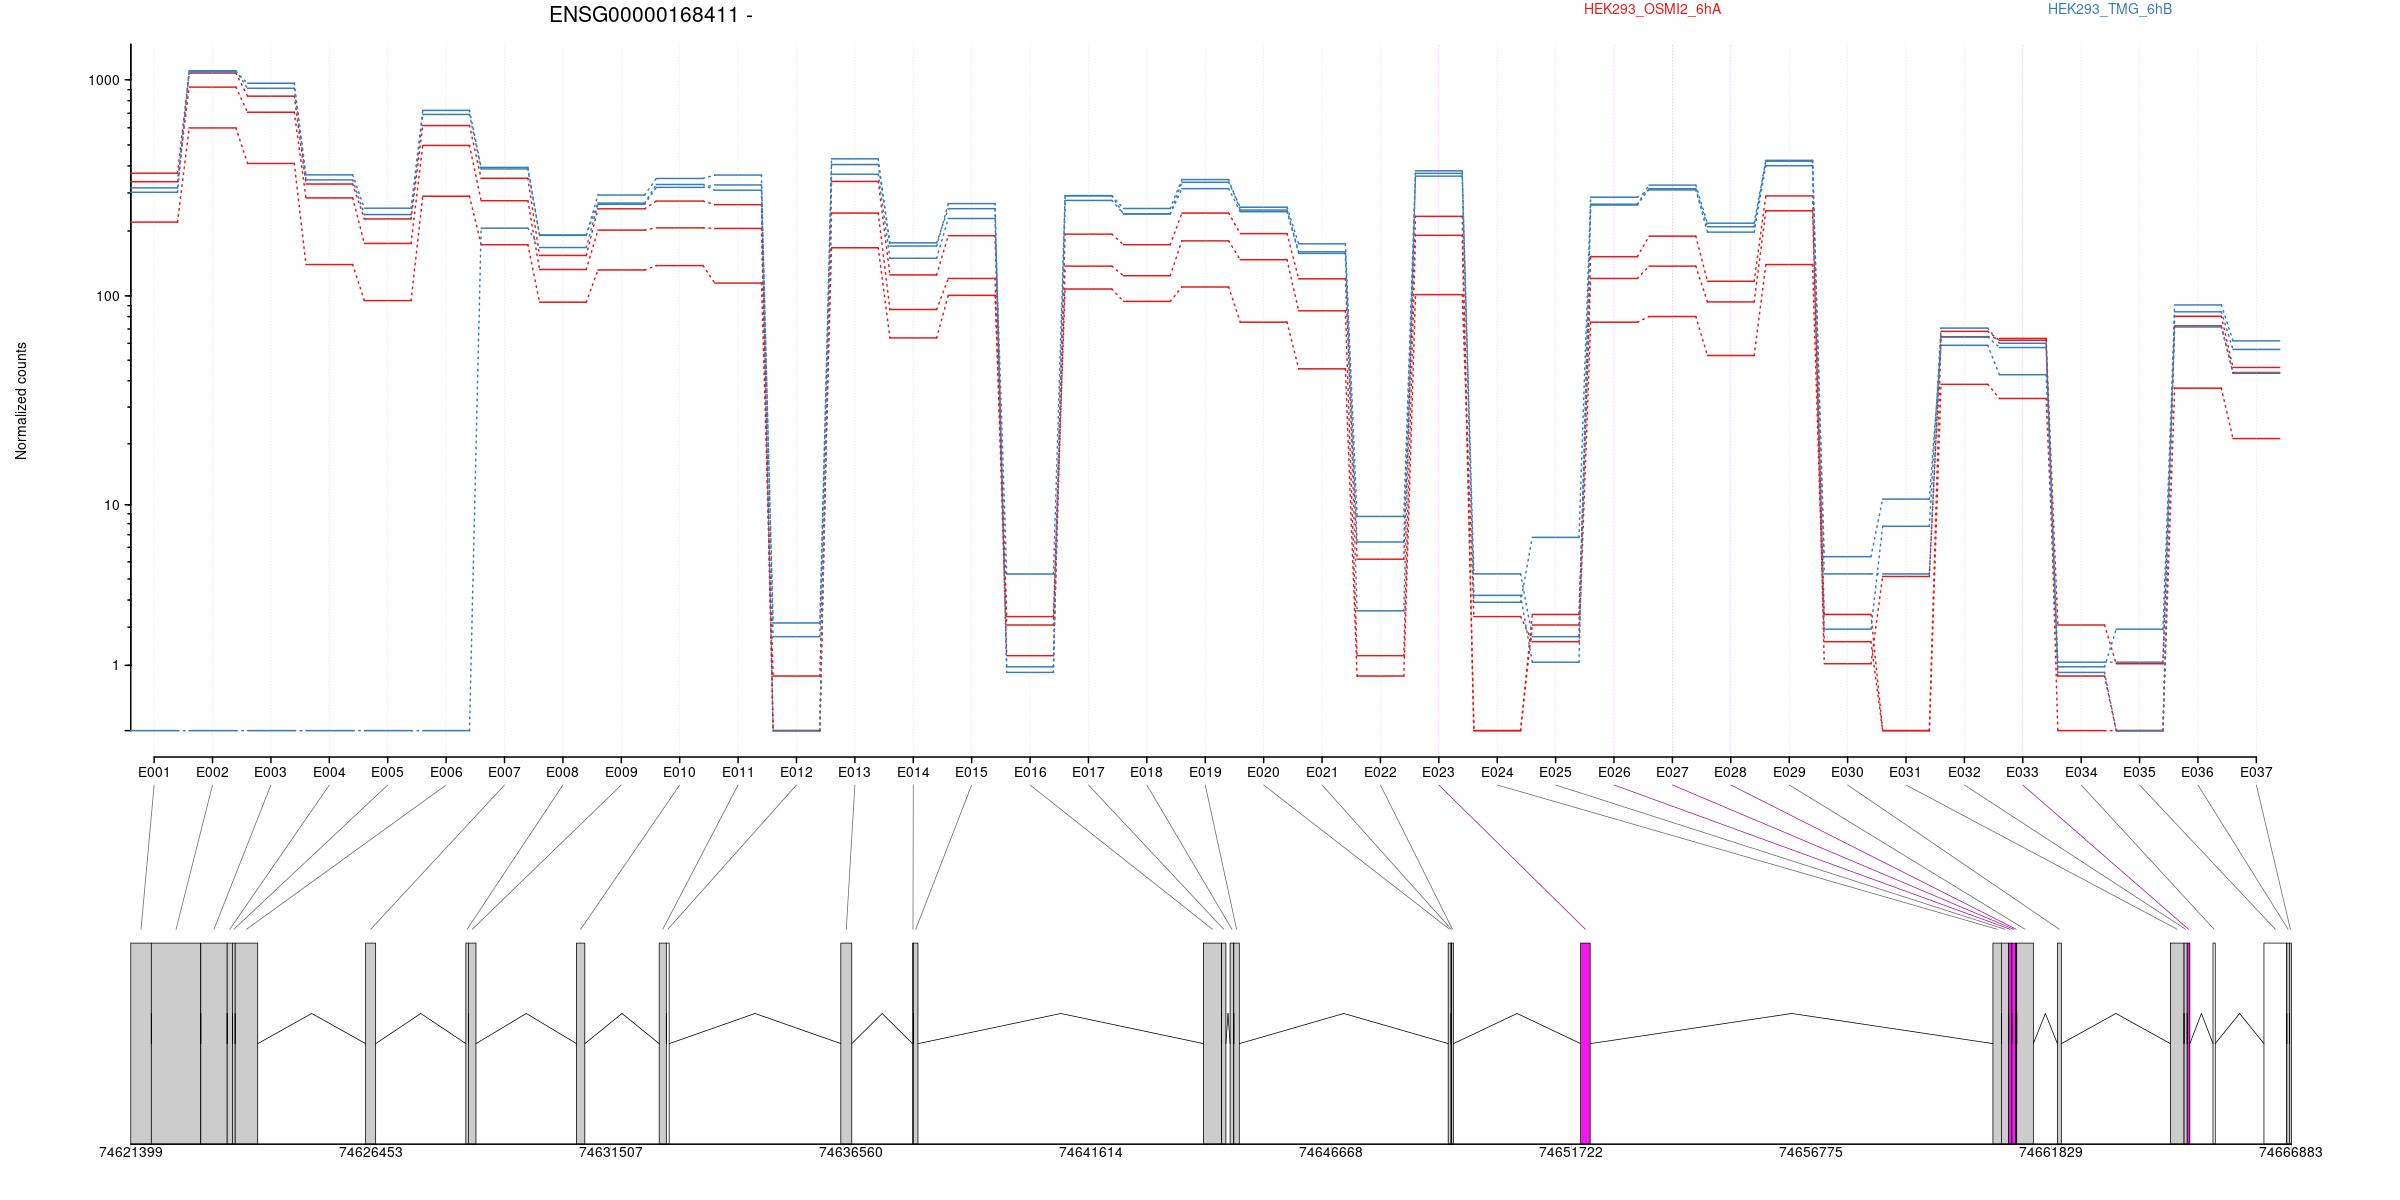Click exon label E020
This screenshot has width=2400, height=1200.
click(x=1263, y=772)
